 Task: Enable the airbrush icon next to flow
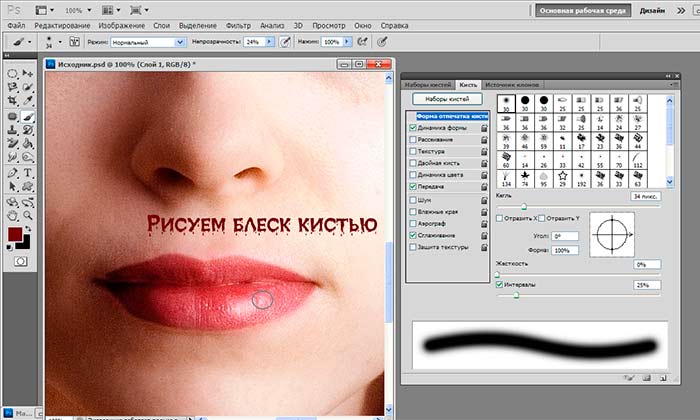[362, 42]
